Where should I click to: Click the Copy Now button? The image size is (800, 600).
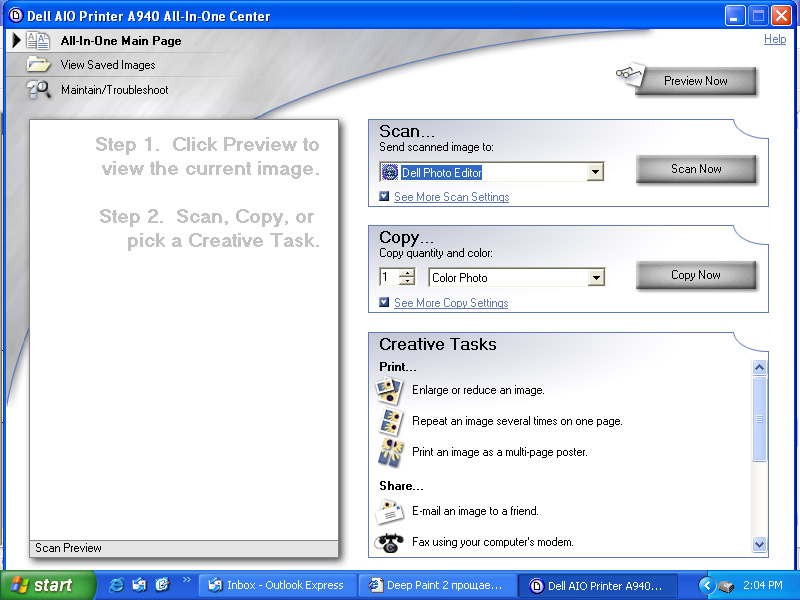tap(696, 275)
